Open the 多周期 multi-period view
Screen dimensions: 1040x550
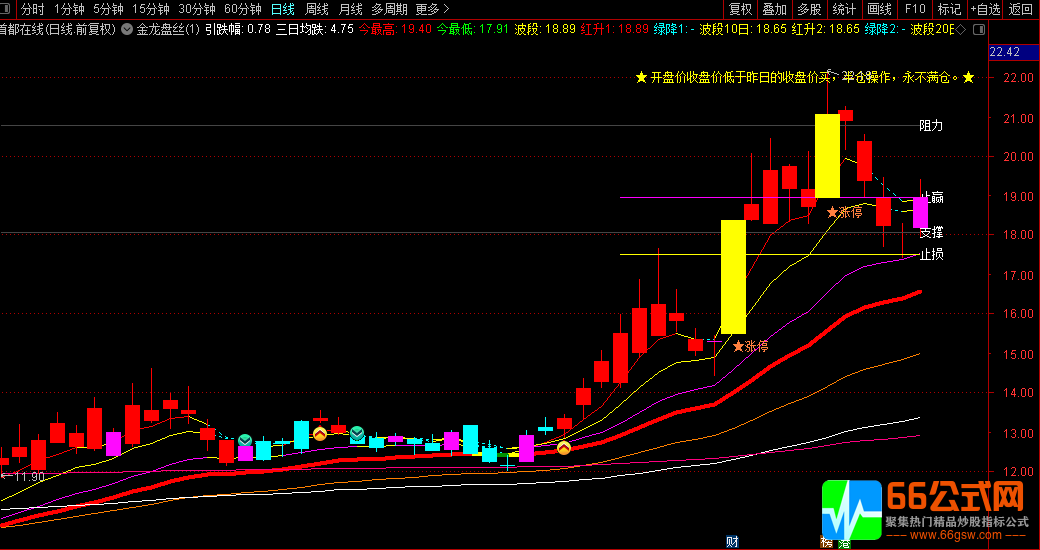tap(389, 9)
